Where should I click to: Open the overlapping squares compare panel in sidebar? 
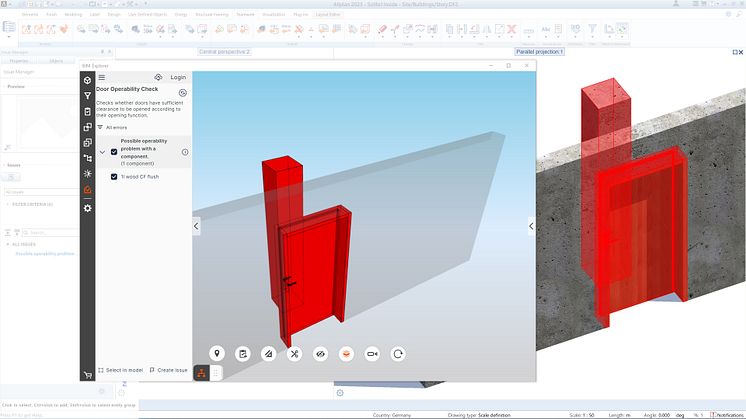[88, 127]
